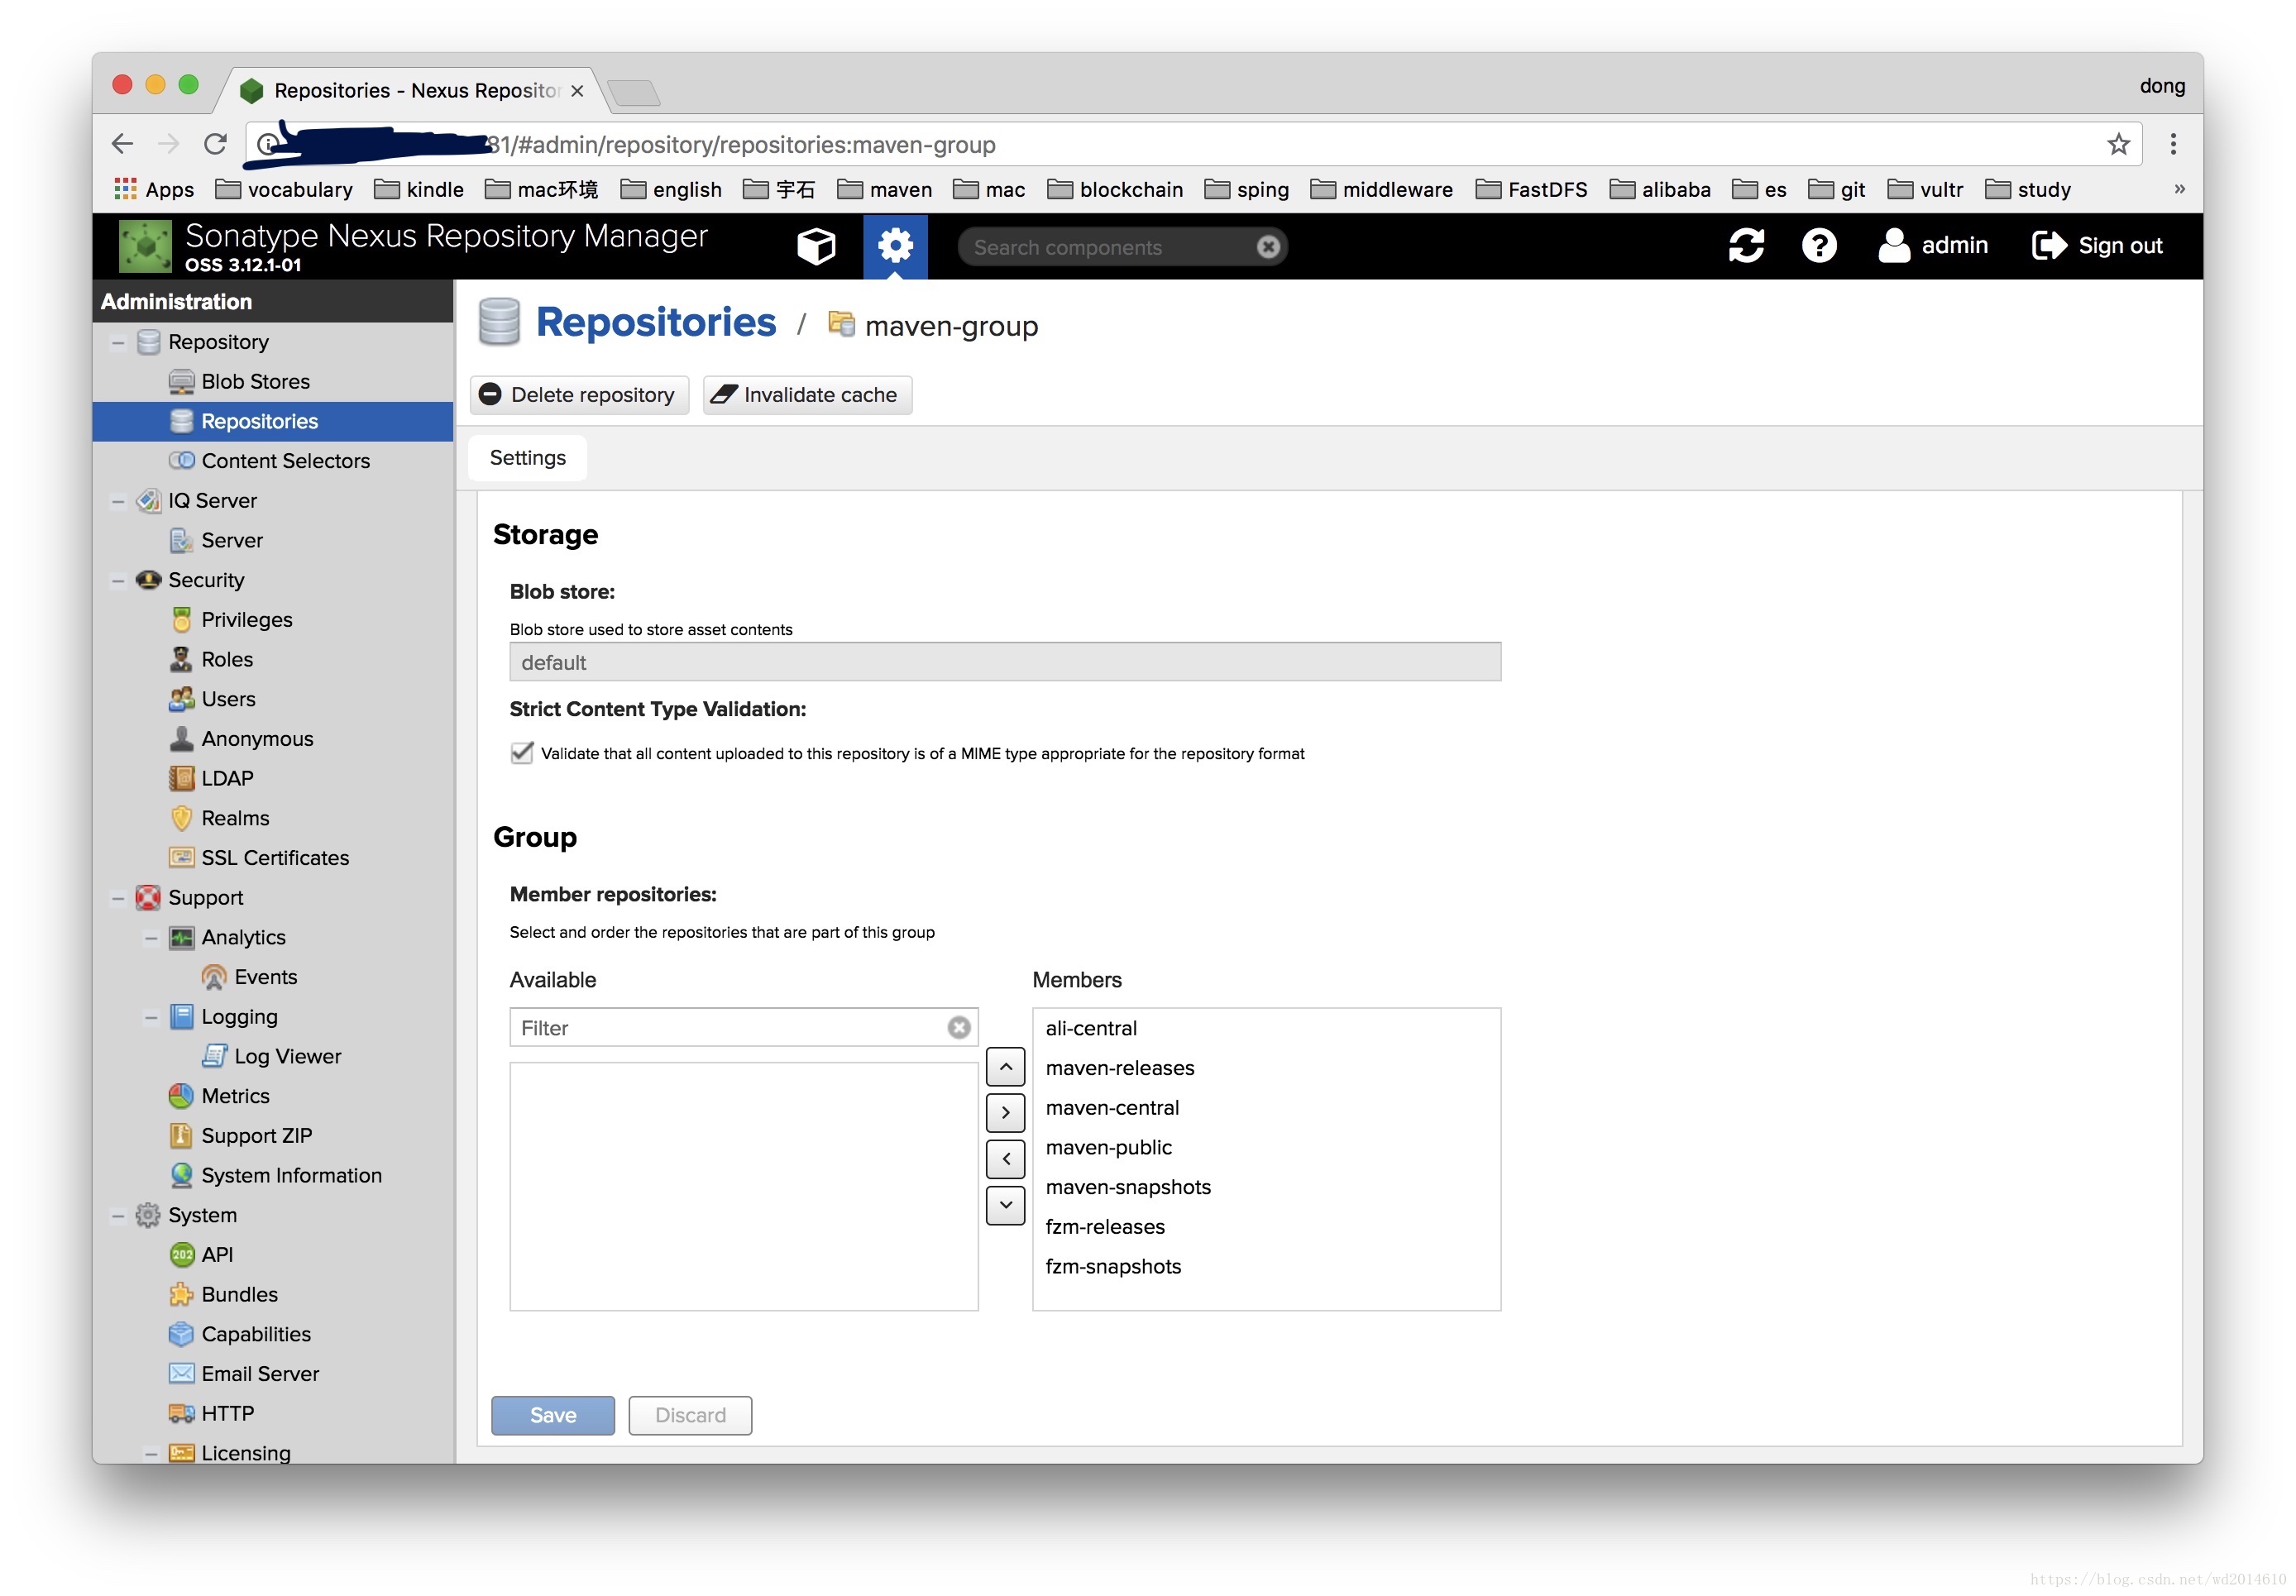Open Blob Stores in the sidebar
This screenshot has height=1596, width=2296.
click(x=255, y=381)
